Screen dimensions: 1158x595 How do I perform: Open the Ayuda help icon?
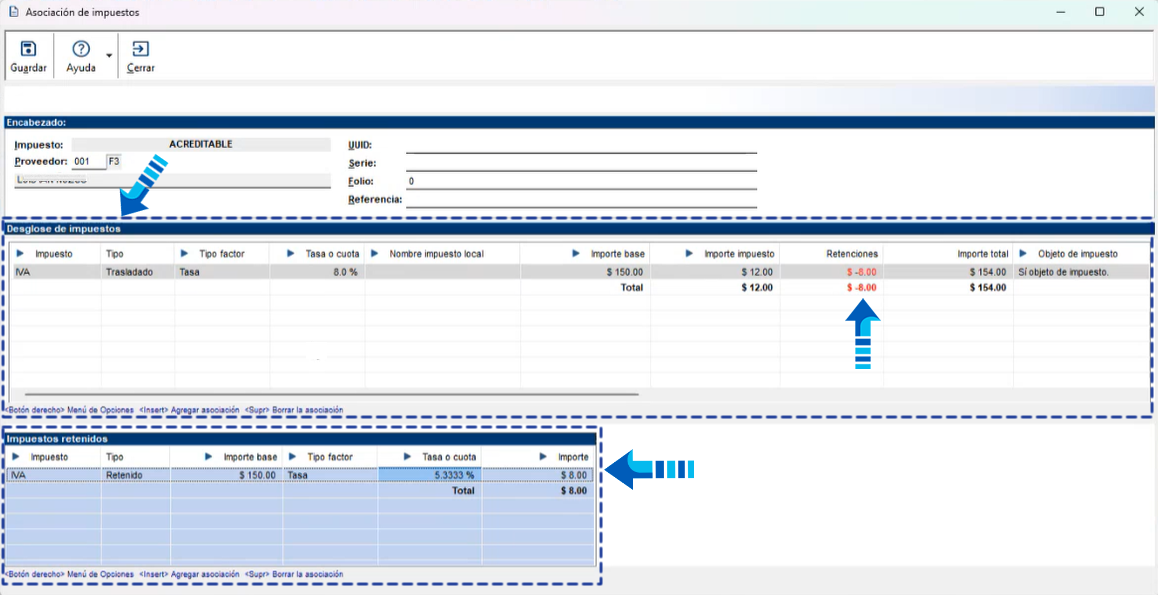[81, 49]
